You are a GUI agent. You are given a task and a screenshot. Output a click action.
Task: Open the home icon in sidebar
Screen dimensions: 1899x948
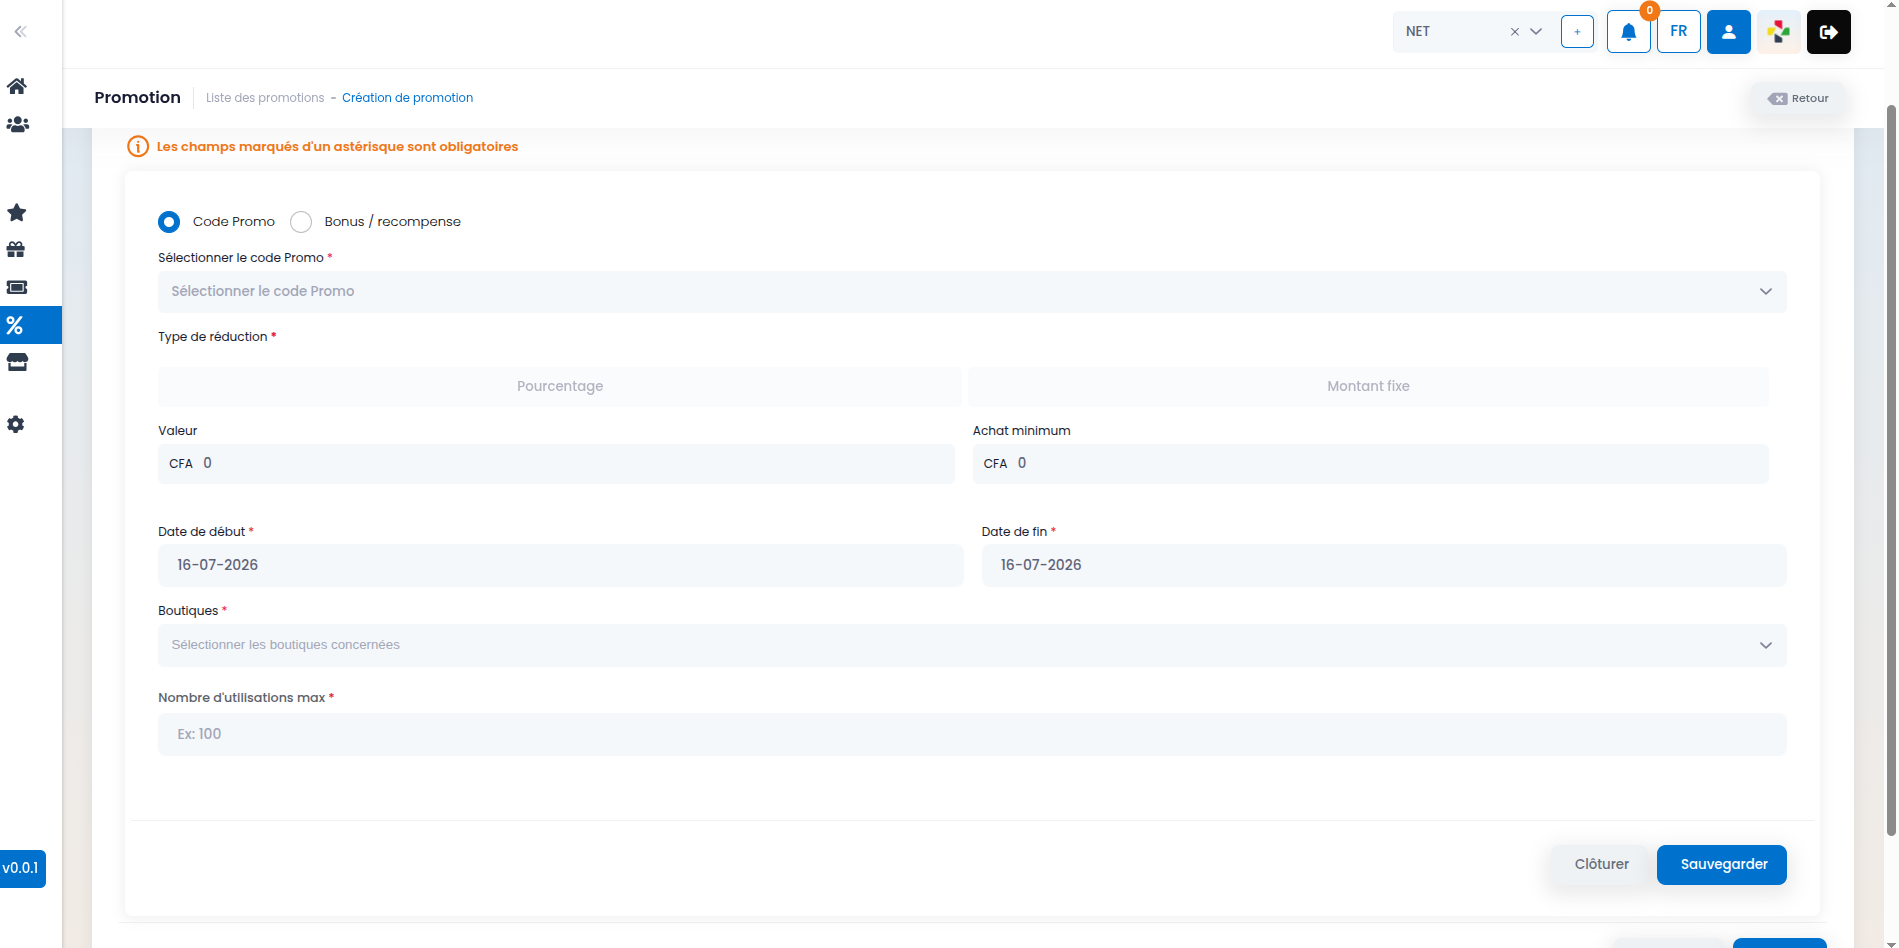17,86
